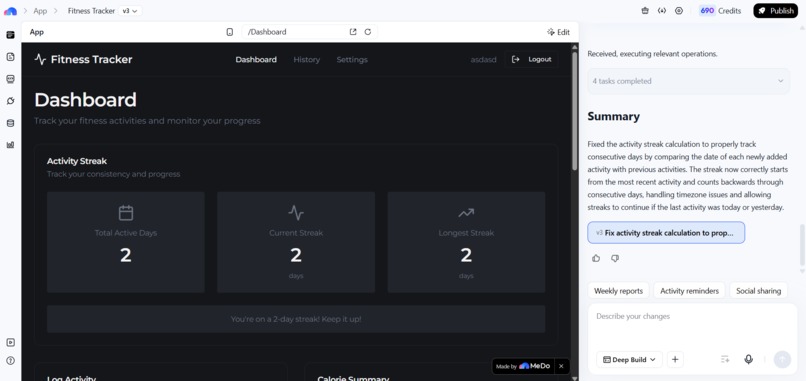This screenshot has height=381, width=806.
Task: Switch to the Settings nav tab
Action: tap(352, 60)
